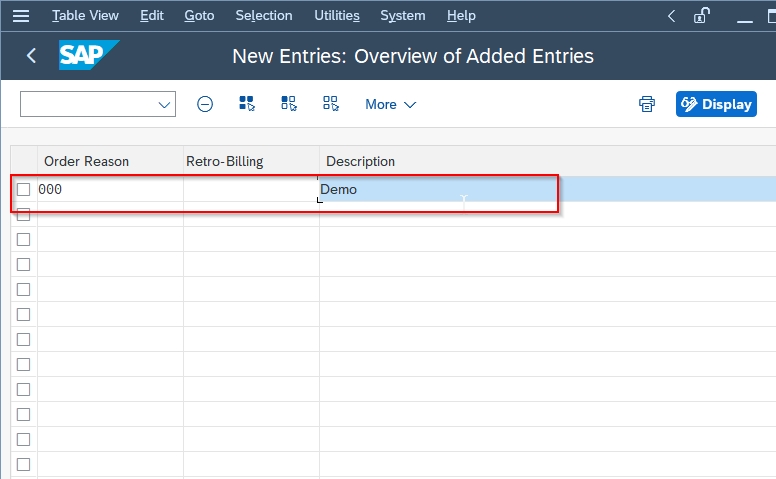Viewport: 776px width, 479px height.
Task: Expand the More toolbar menu
Action: point(390,104)
